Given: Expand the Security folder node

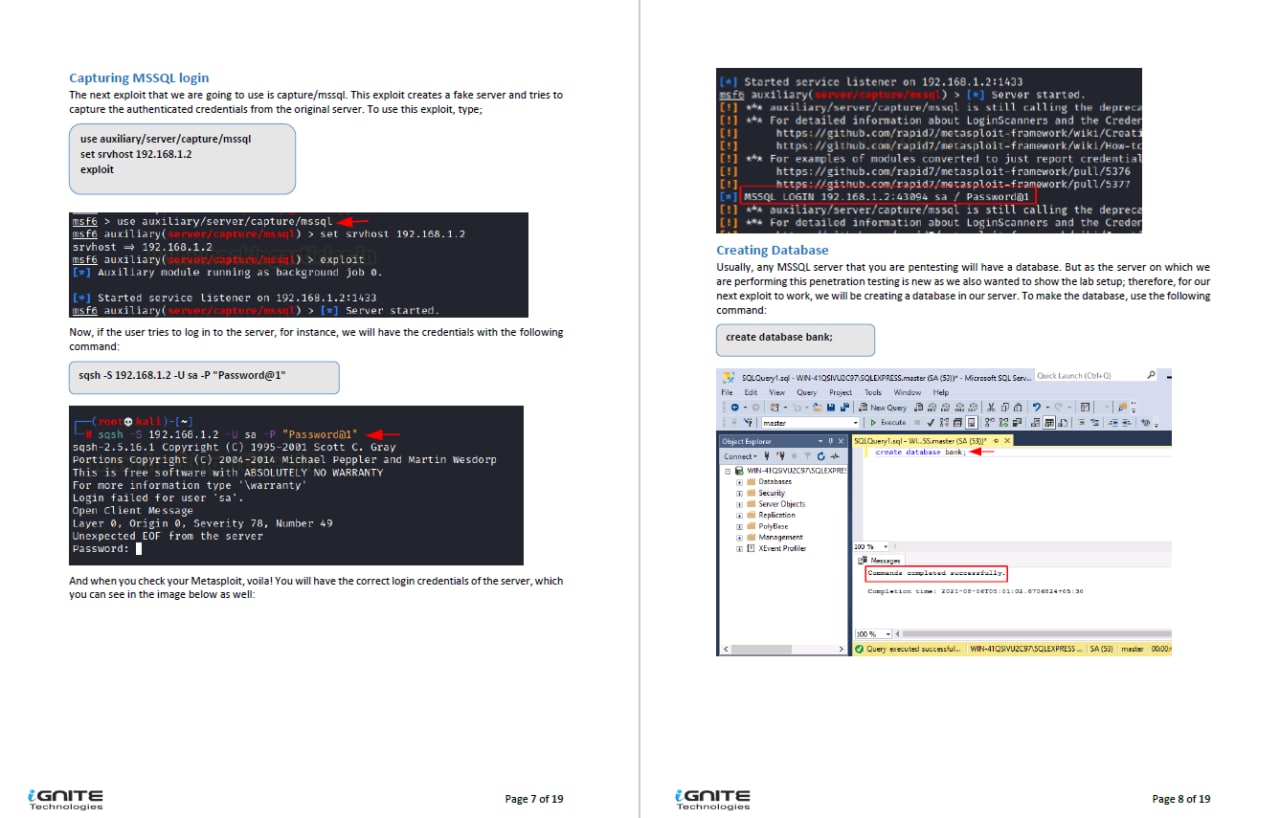Looking at the screenshot, I should [x=740, y=493].
